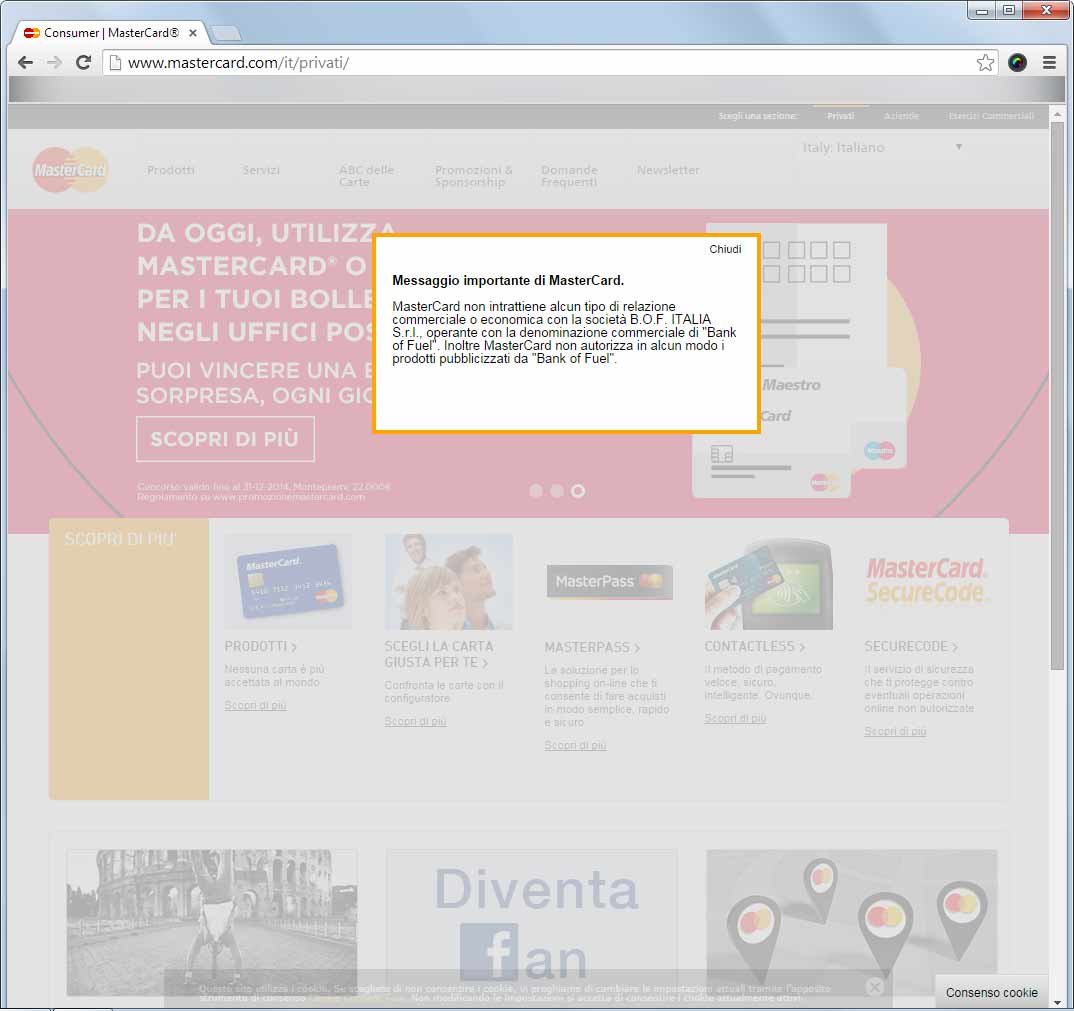Close the Consumer | MasterCard tab
1074x1011 pixels.
tap(193, 32)
